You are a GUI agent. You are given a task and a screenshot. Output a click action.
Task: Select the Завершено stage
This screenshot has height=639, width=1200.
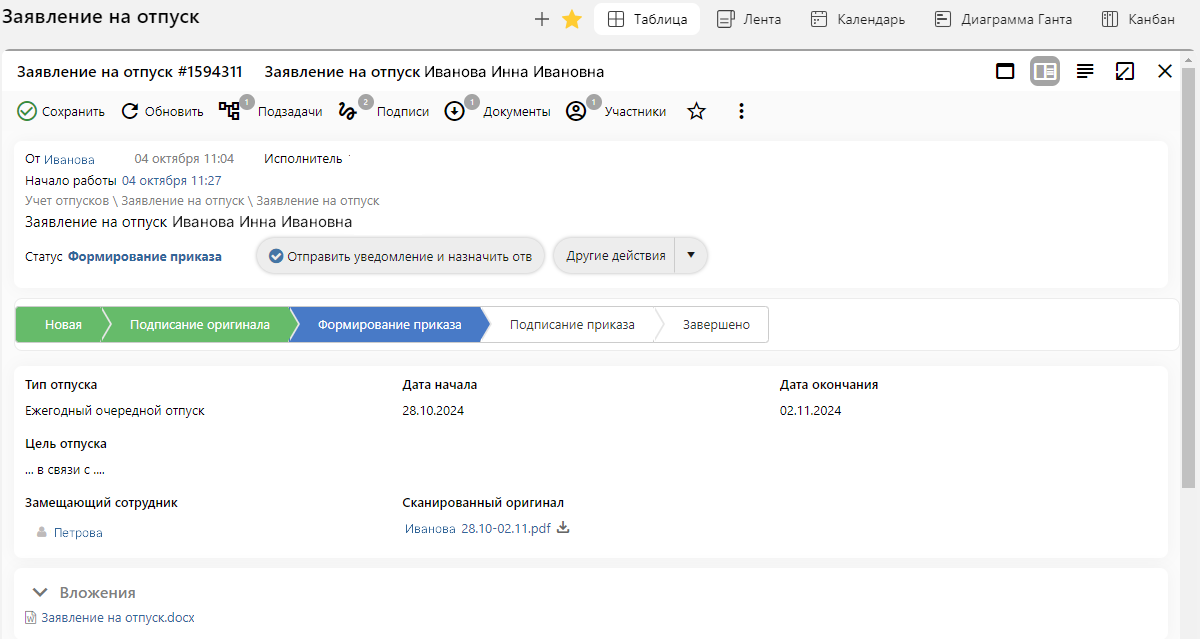[x=716, y=325]
